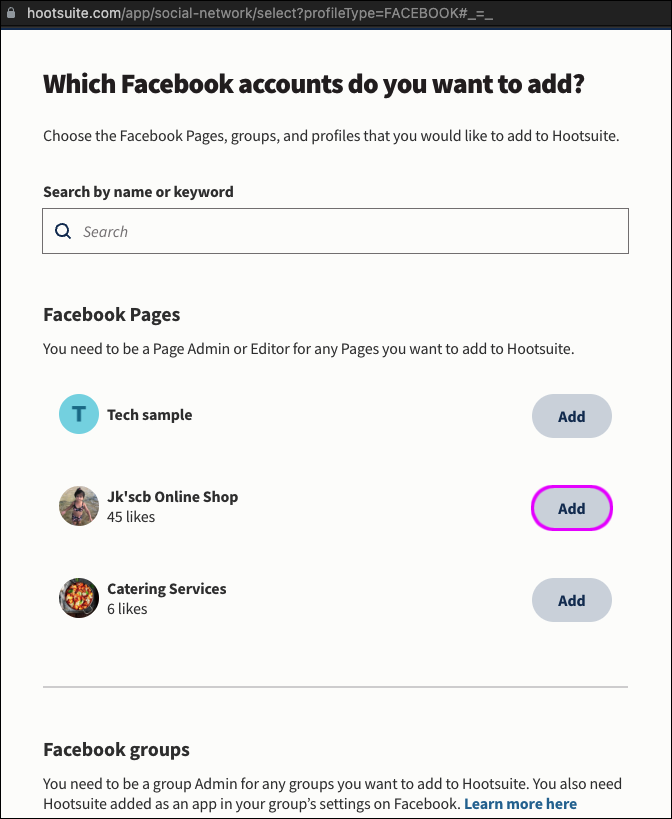Click the "45 likes" count text

tap(131, 517)
